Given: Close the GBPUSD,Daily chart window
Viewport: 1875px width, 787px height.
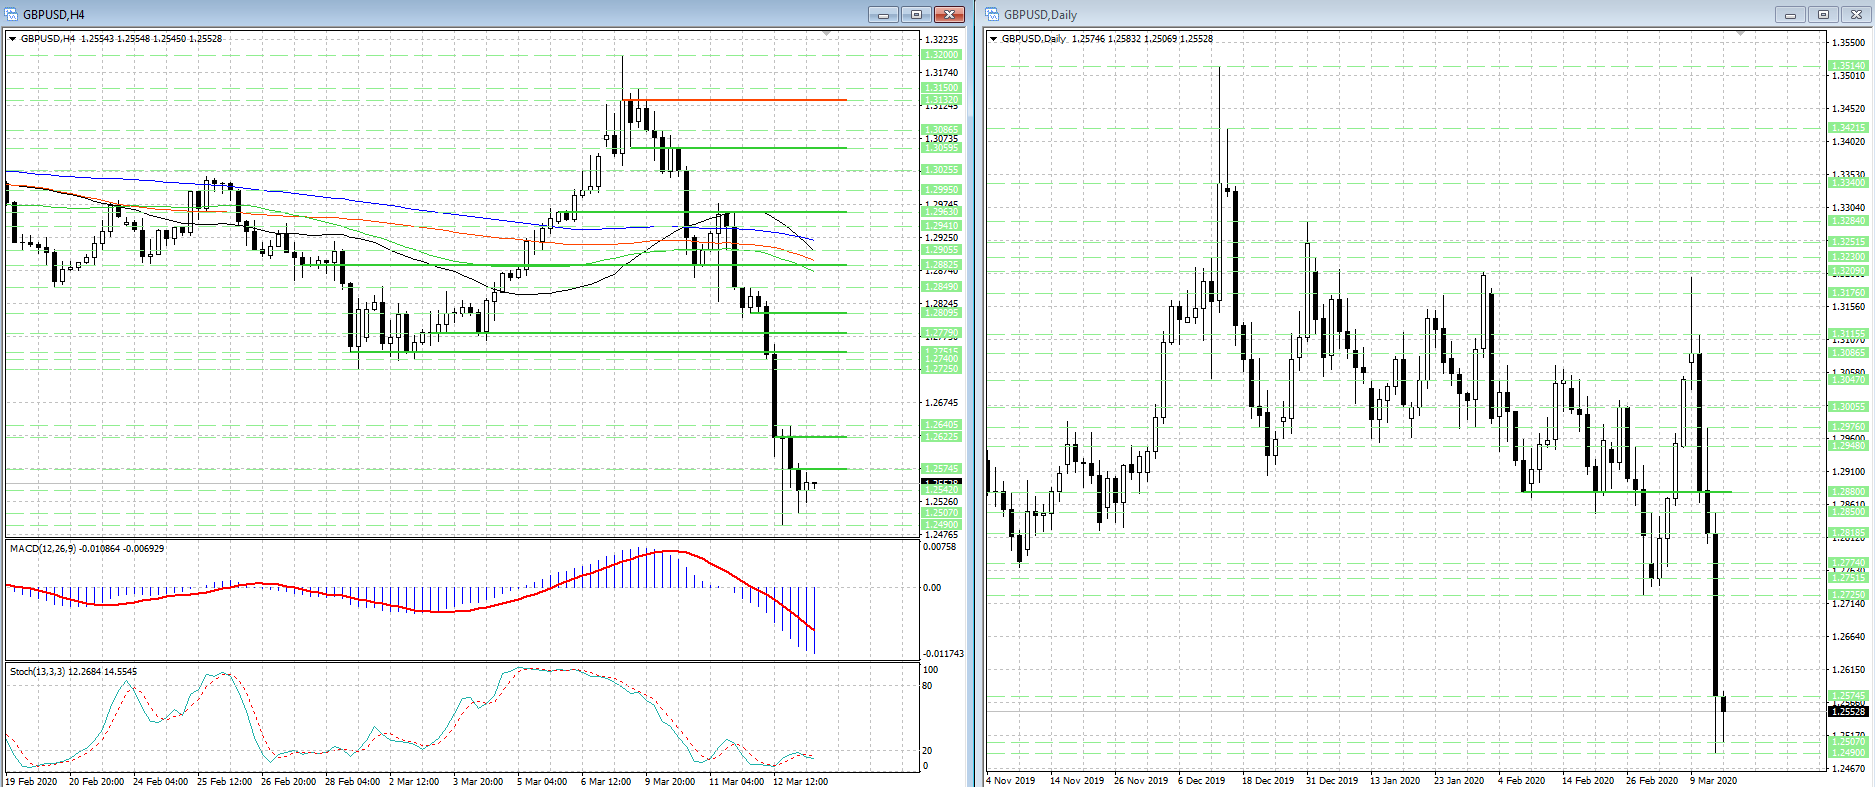Looking at the screenshot, I should click(x=1856, y=14).
